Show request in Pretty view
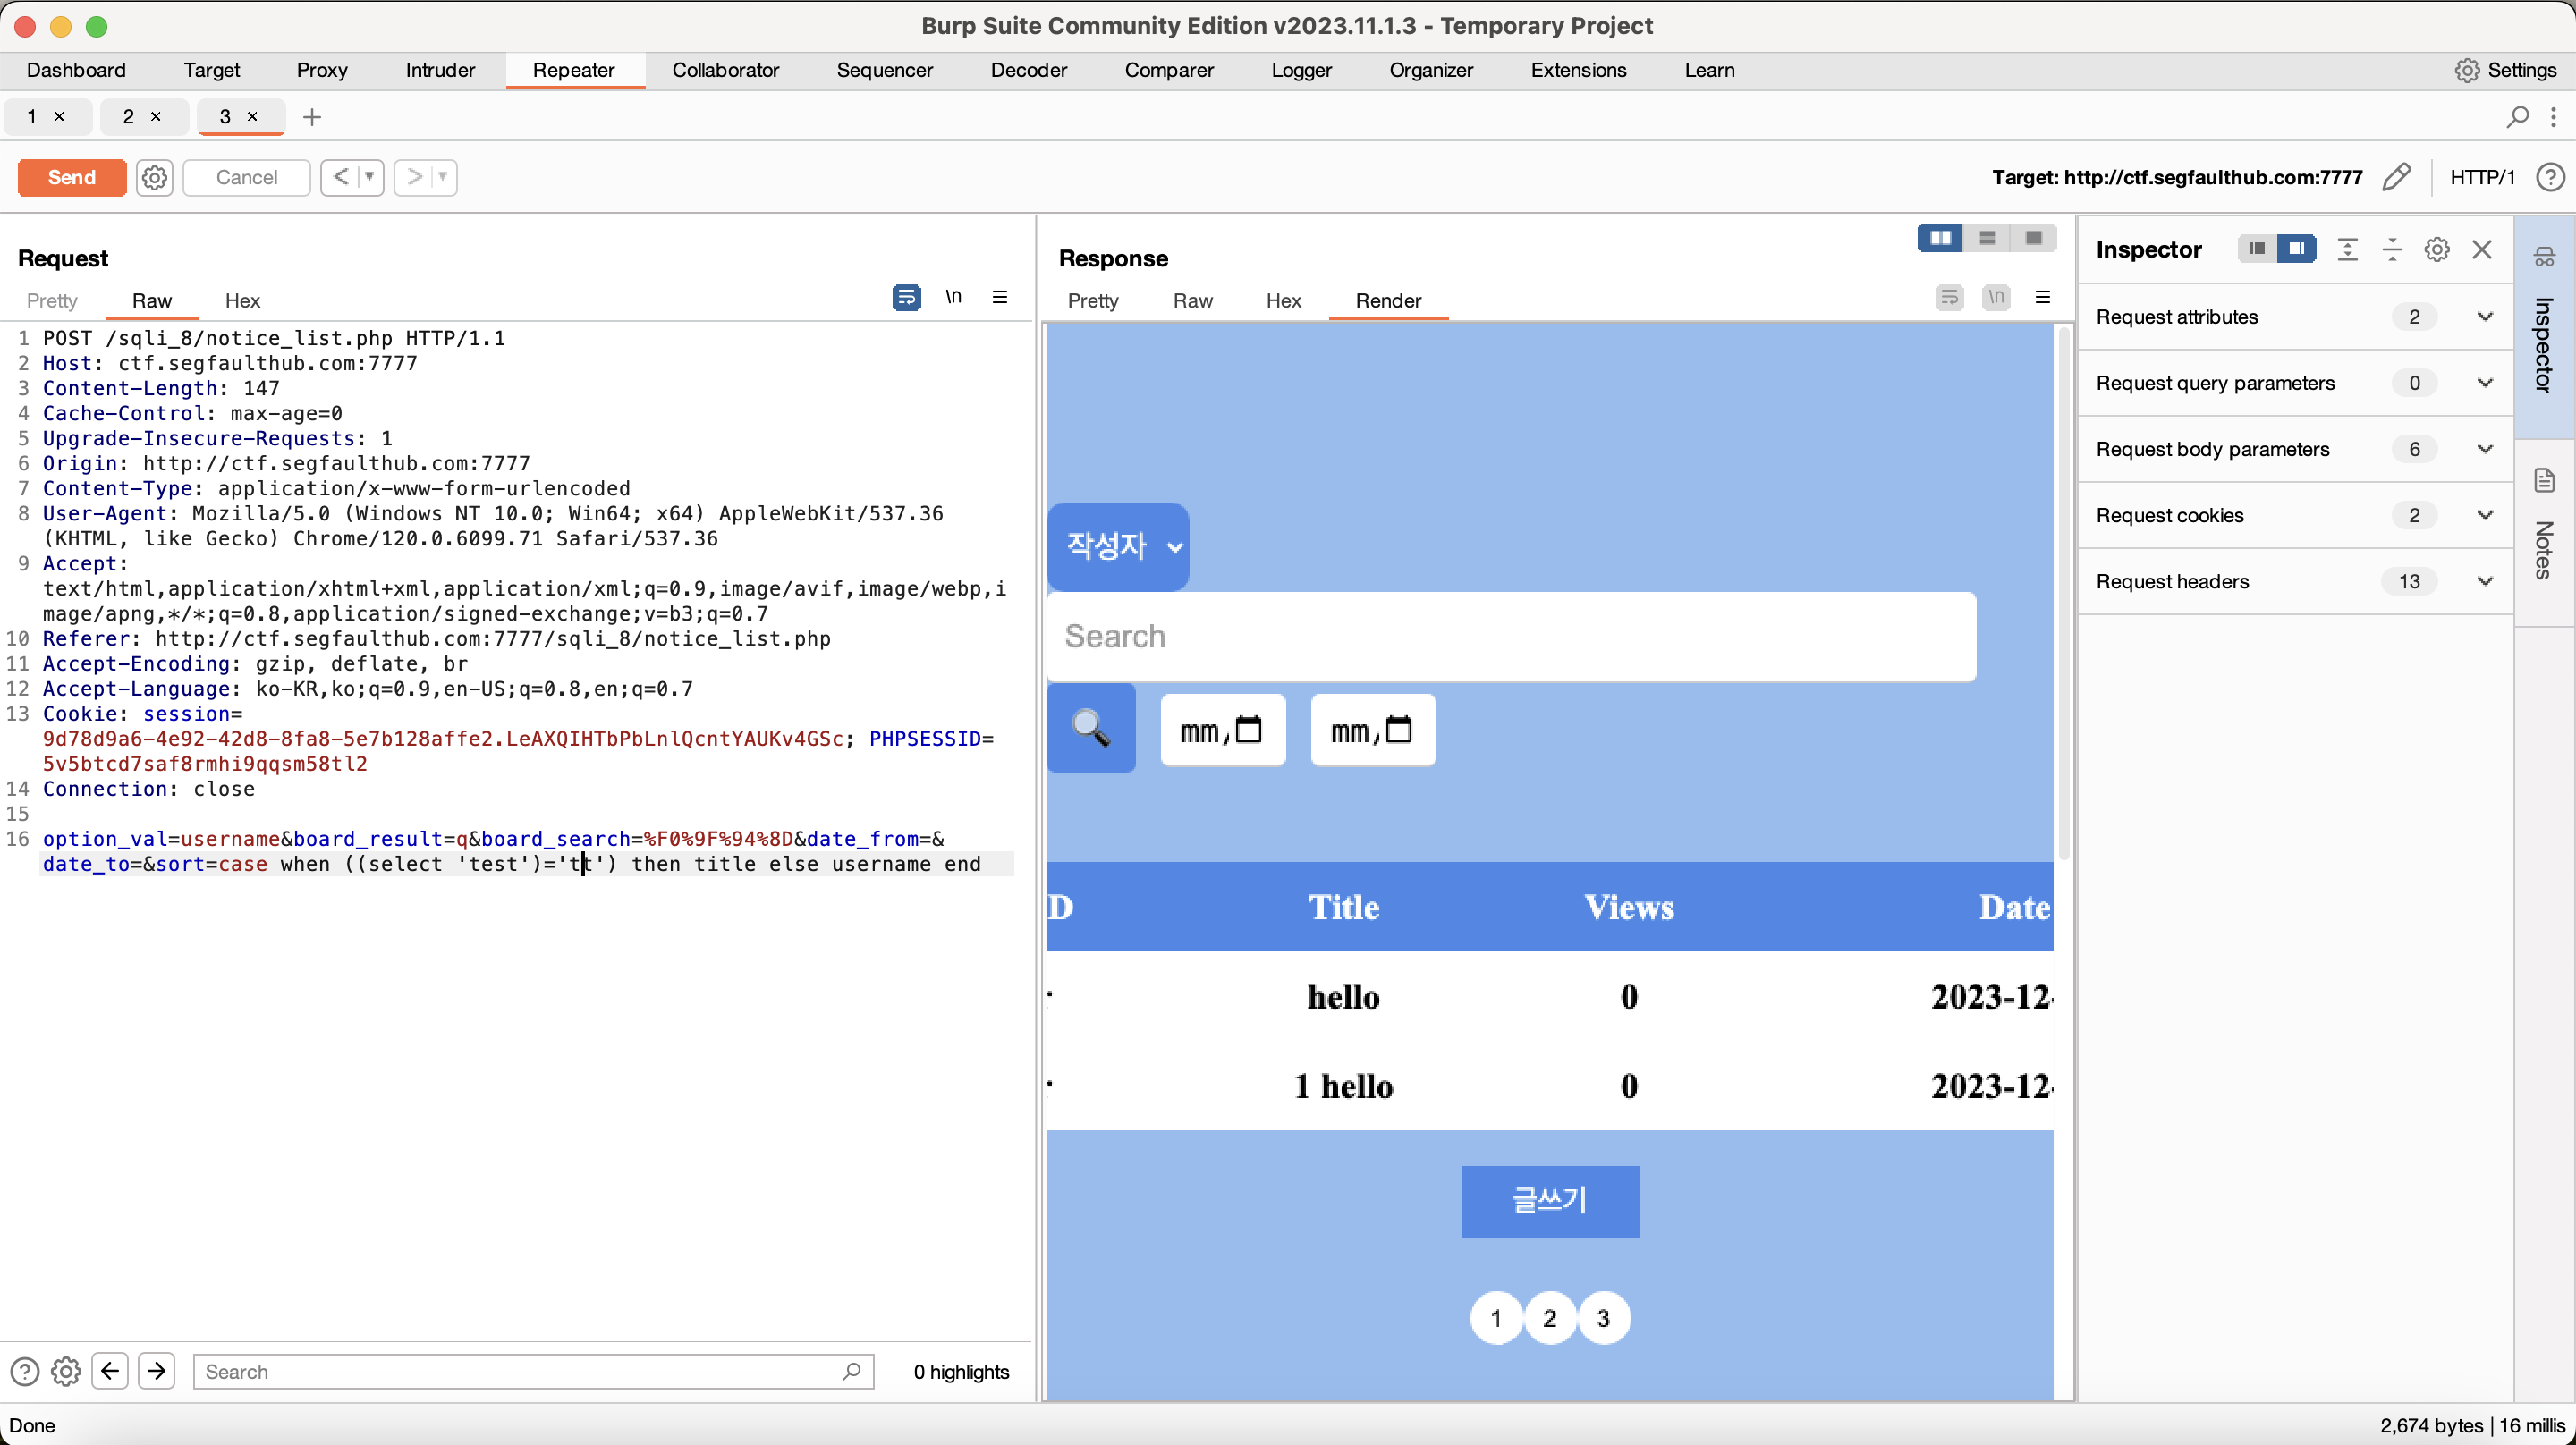 52,300
